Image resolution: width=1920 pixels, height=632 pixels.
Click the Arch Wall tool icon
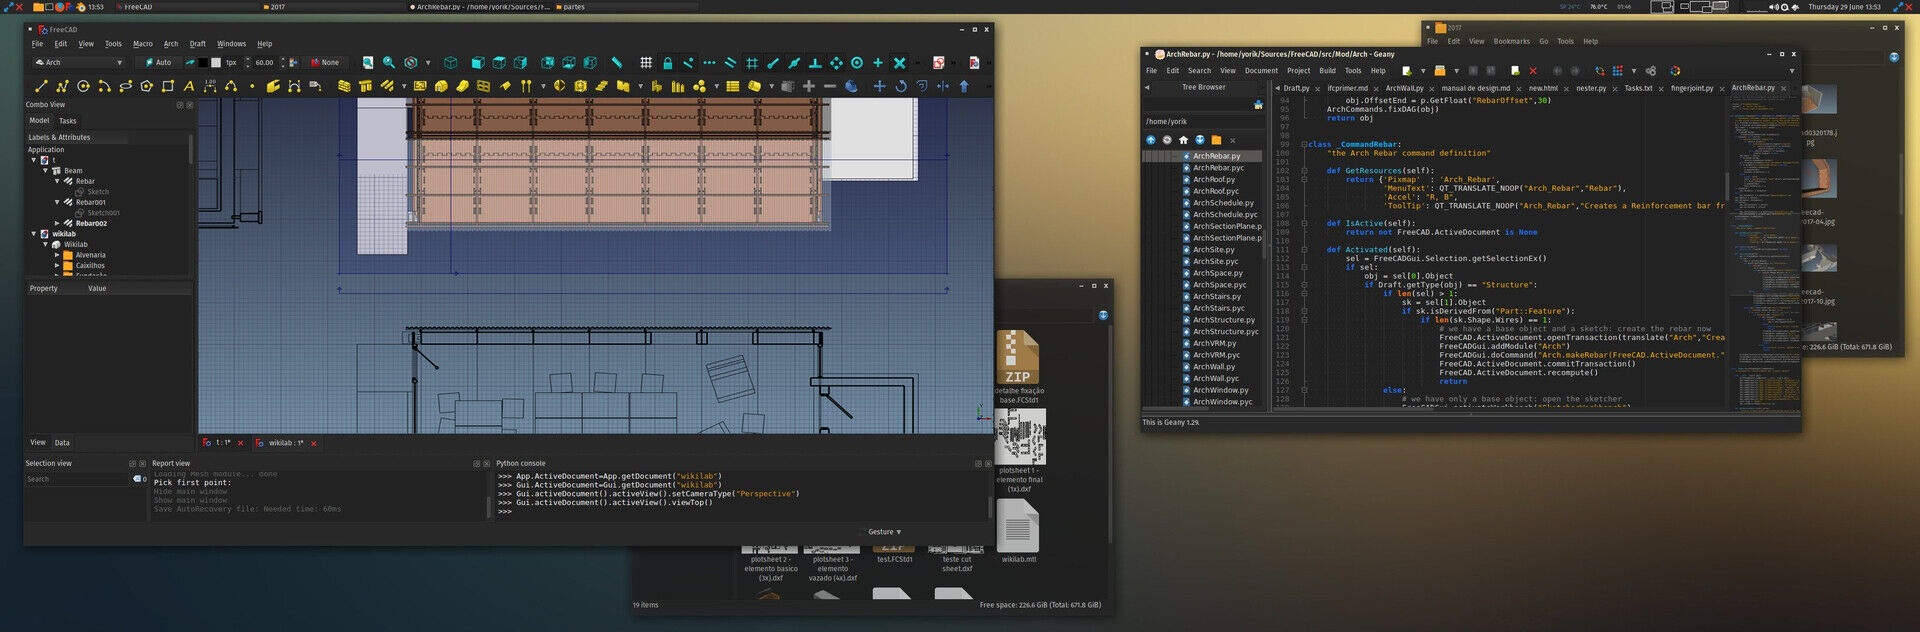(x=344, y=86)
